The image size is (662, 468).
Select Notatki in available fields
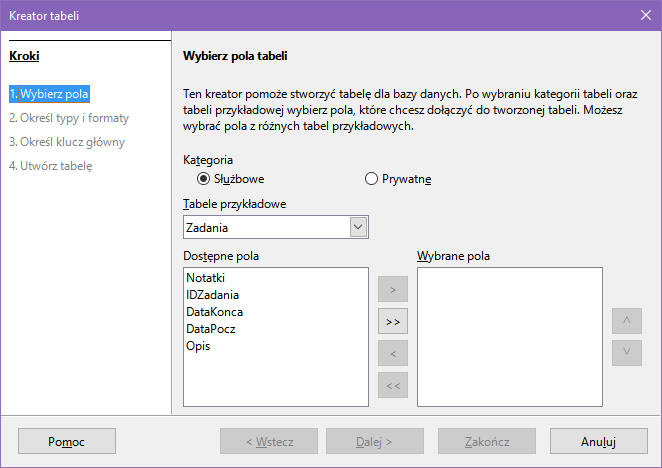(x=206, y=276)
